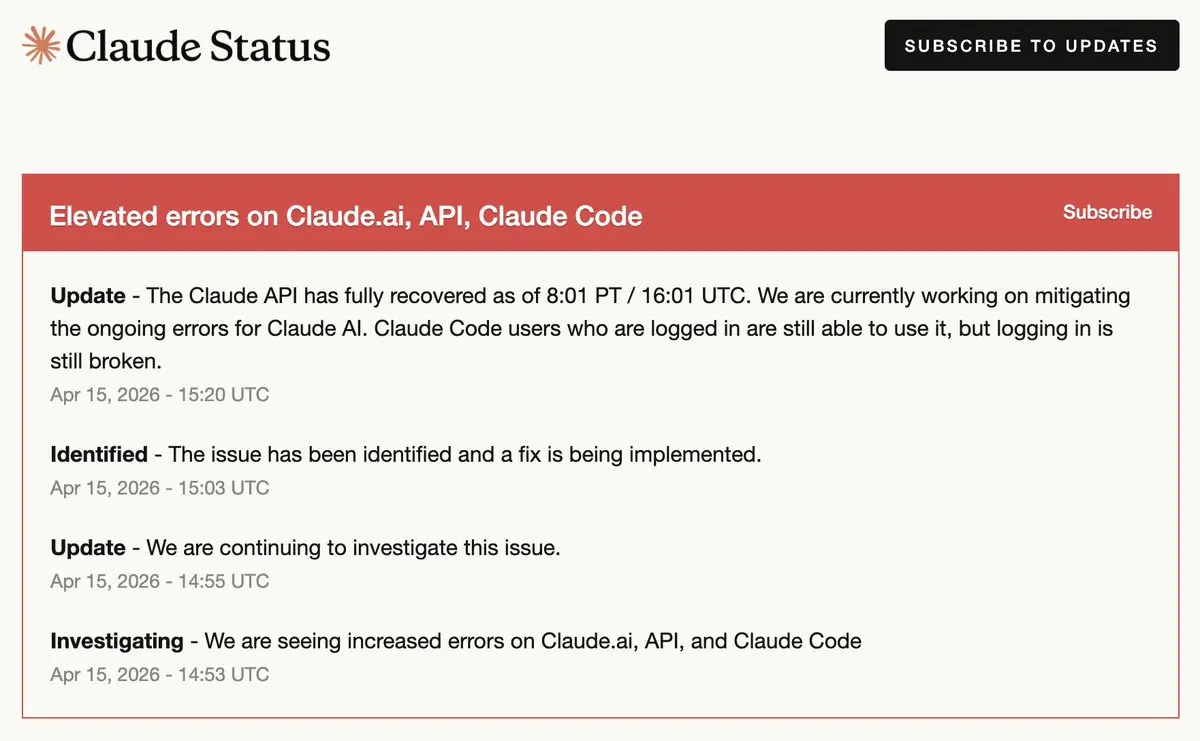Select the 14:53 UTC timestamp
The image size is (1200, 741).
[160, 674]
